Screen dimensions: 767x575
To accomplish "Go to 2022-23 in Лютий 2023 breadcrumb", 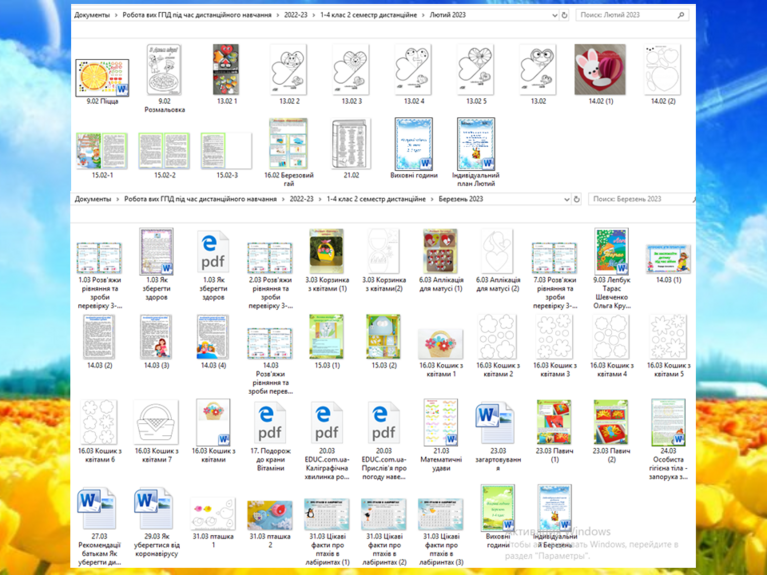I will (295, 15).
